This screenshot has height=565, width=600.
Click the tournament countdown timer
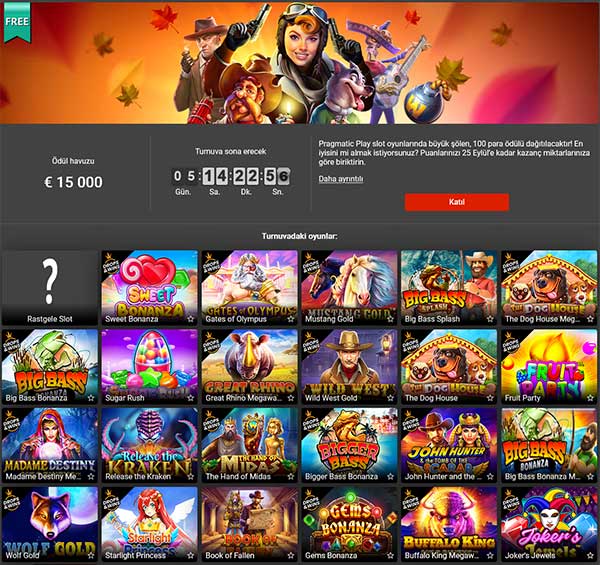pyautogui.click(x=231, y=176)
